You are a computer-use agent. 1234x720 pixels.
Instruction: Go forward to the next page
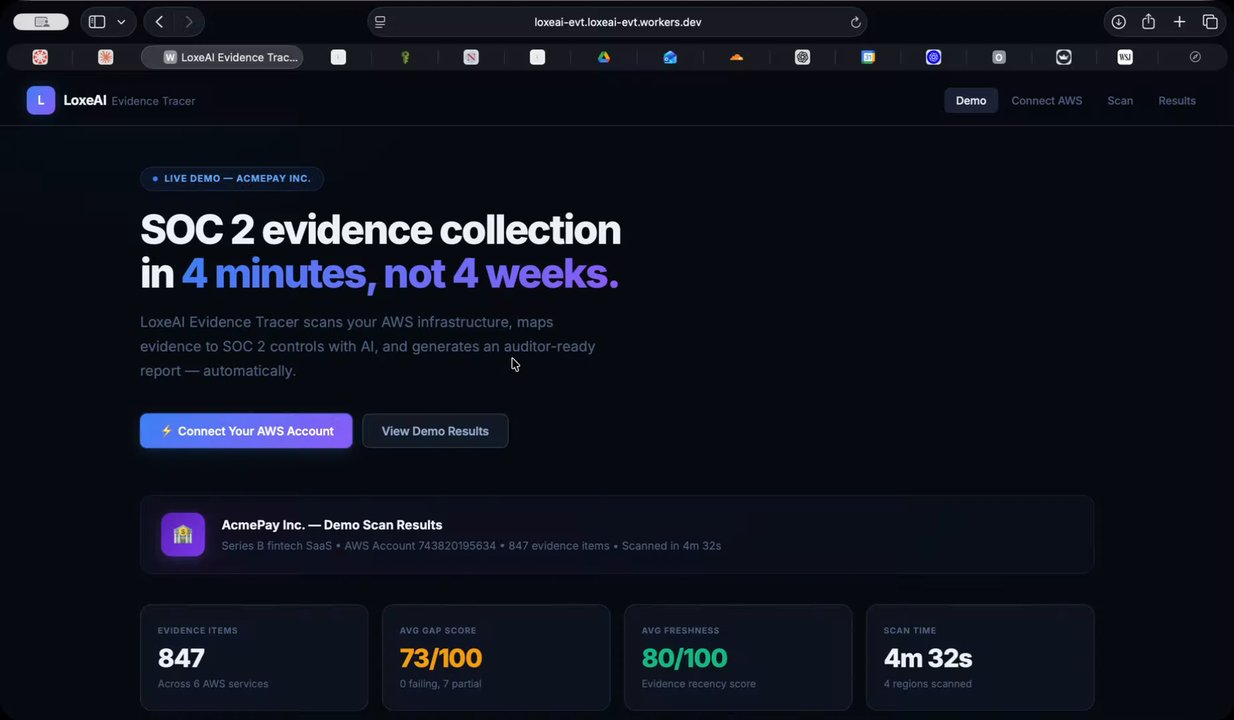click(189, 22)
